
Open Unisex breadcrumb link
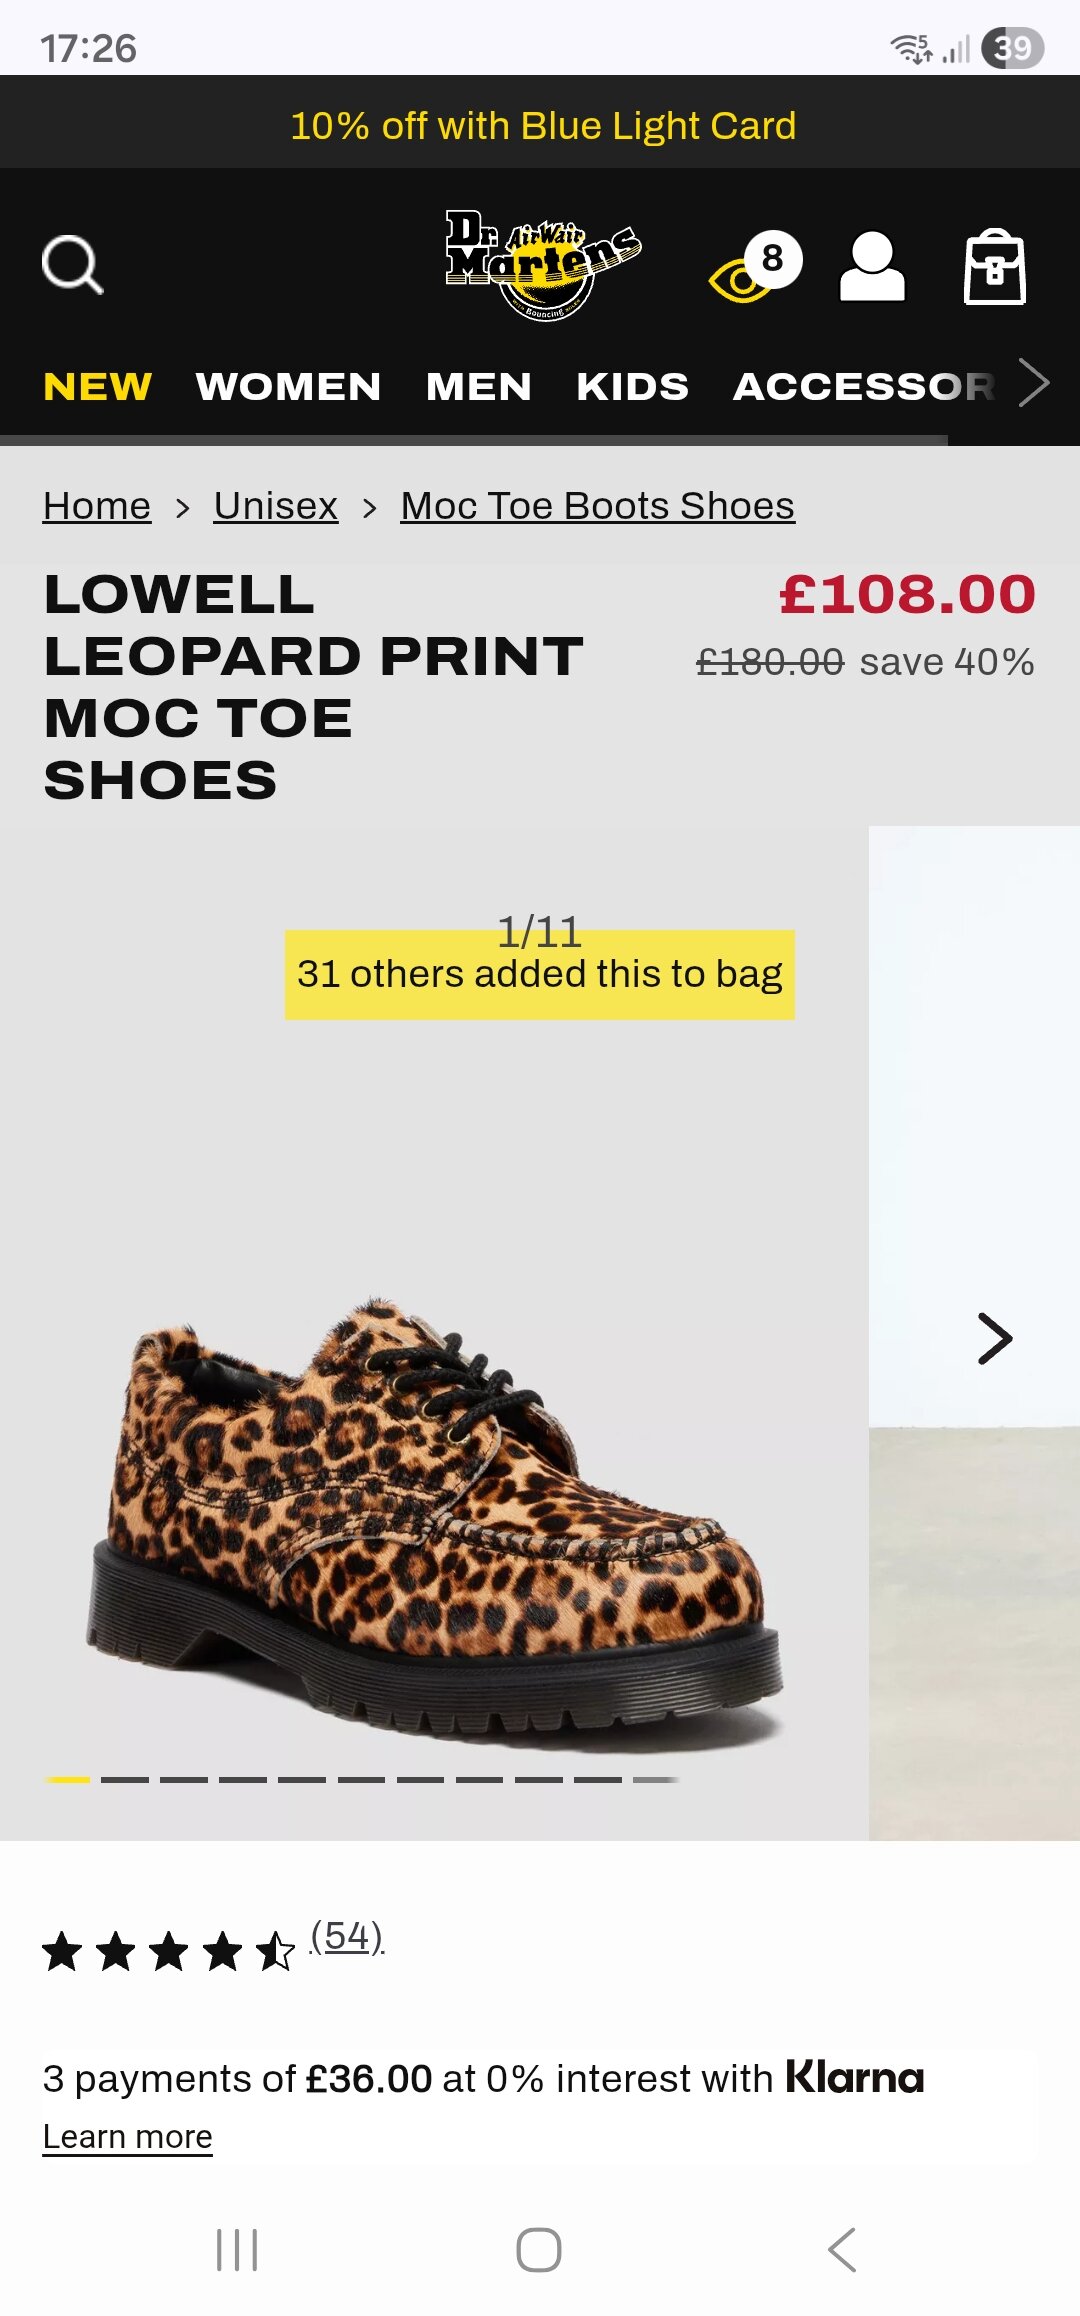(x=276, y=506)
